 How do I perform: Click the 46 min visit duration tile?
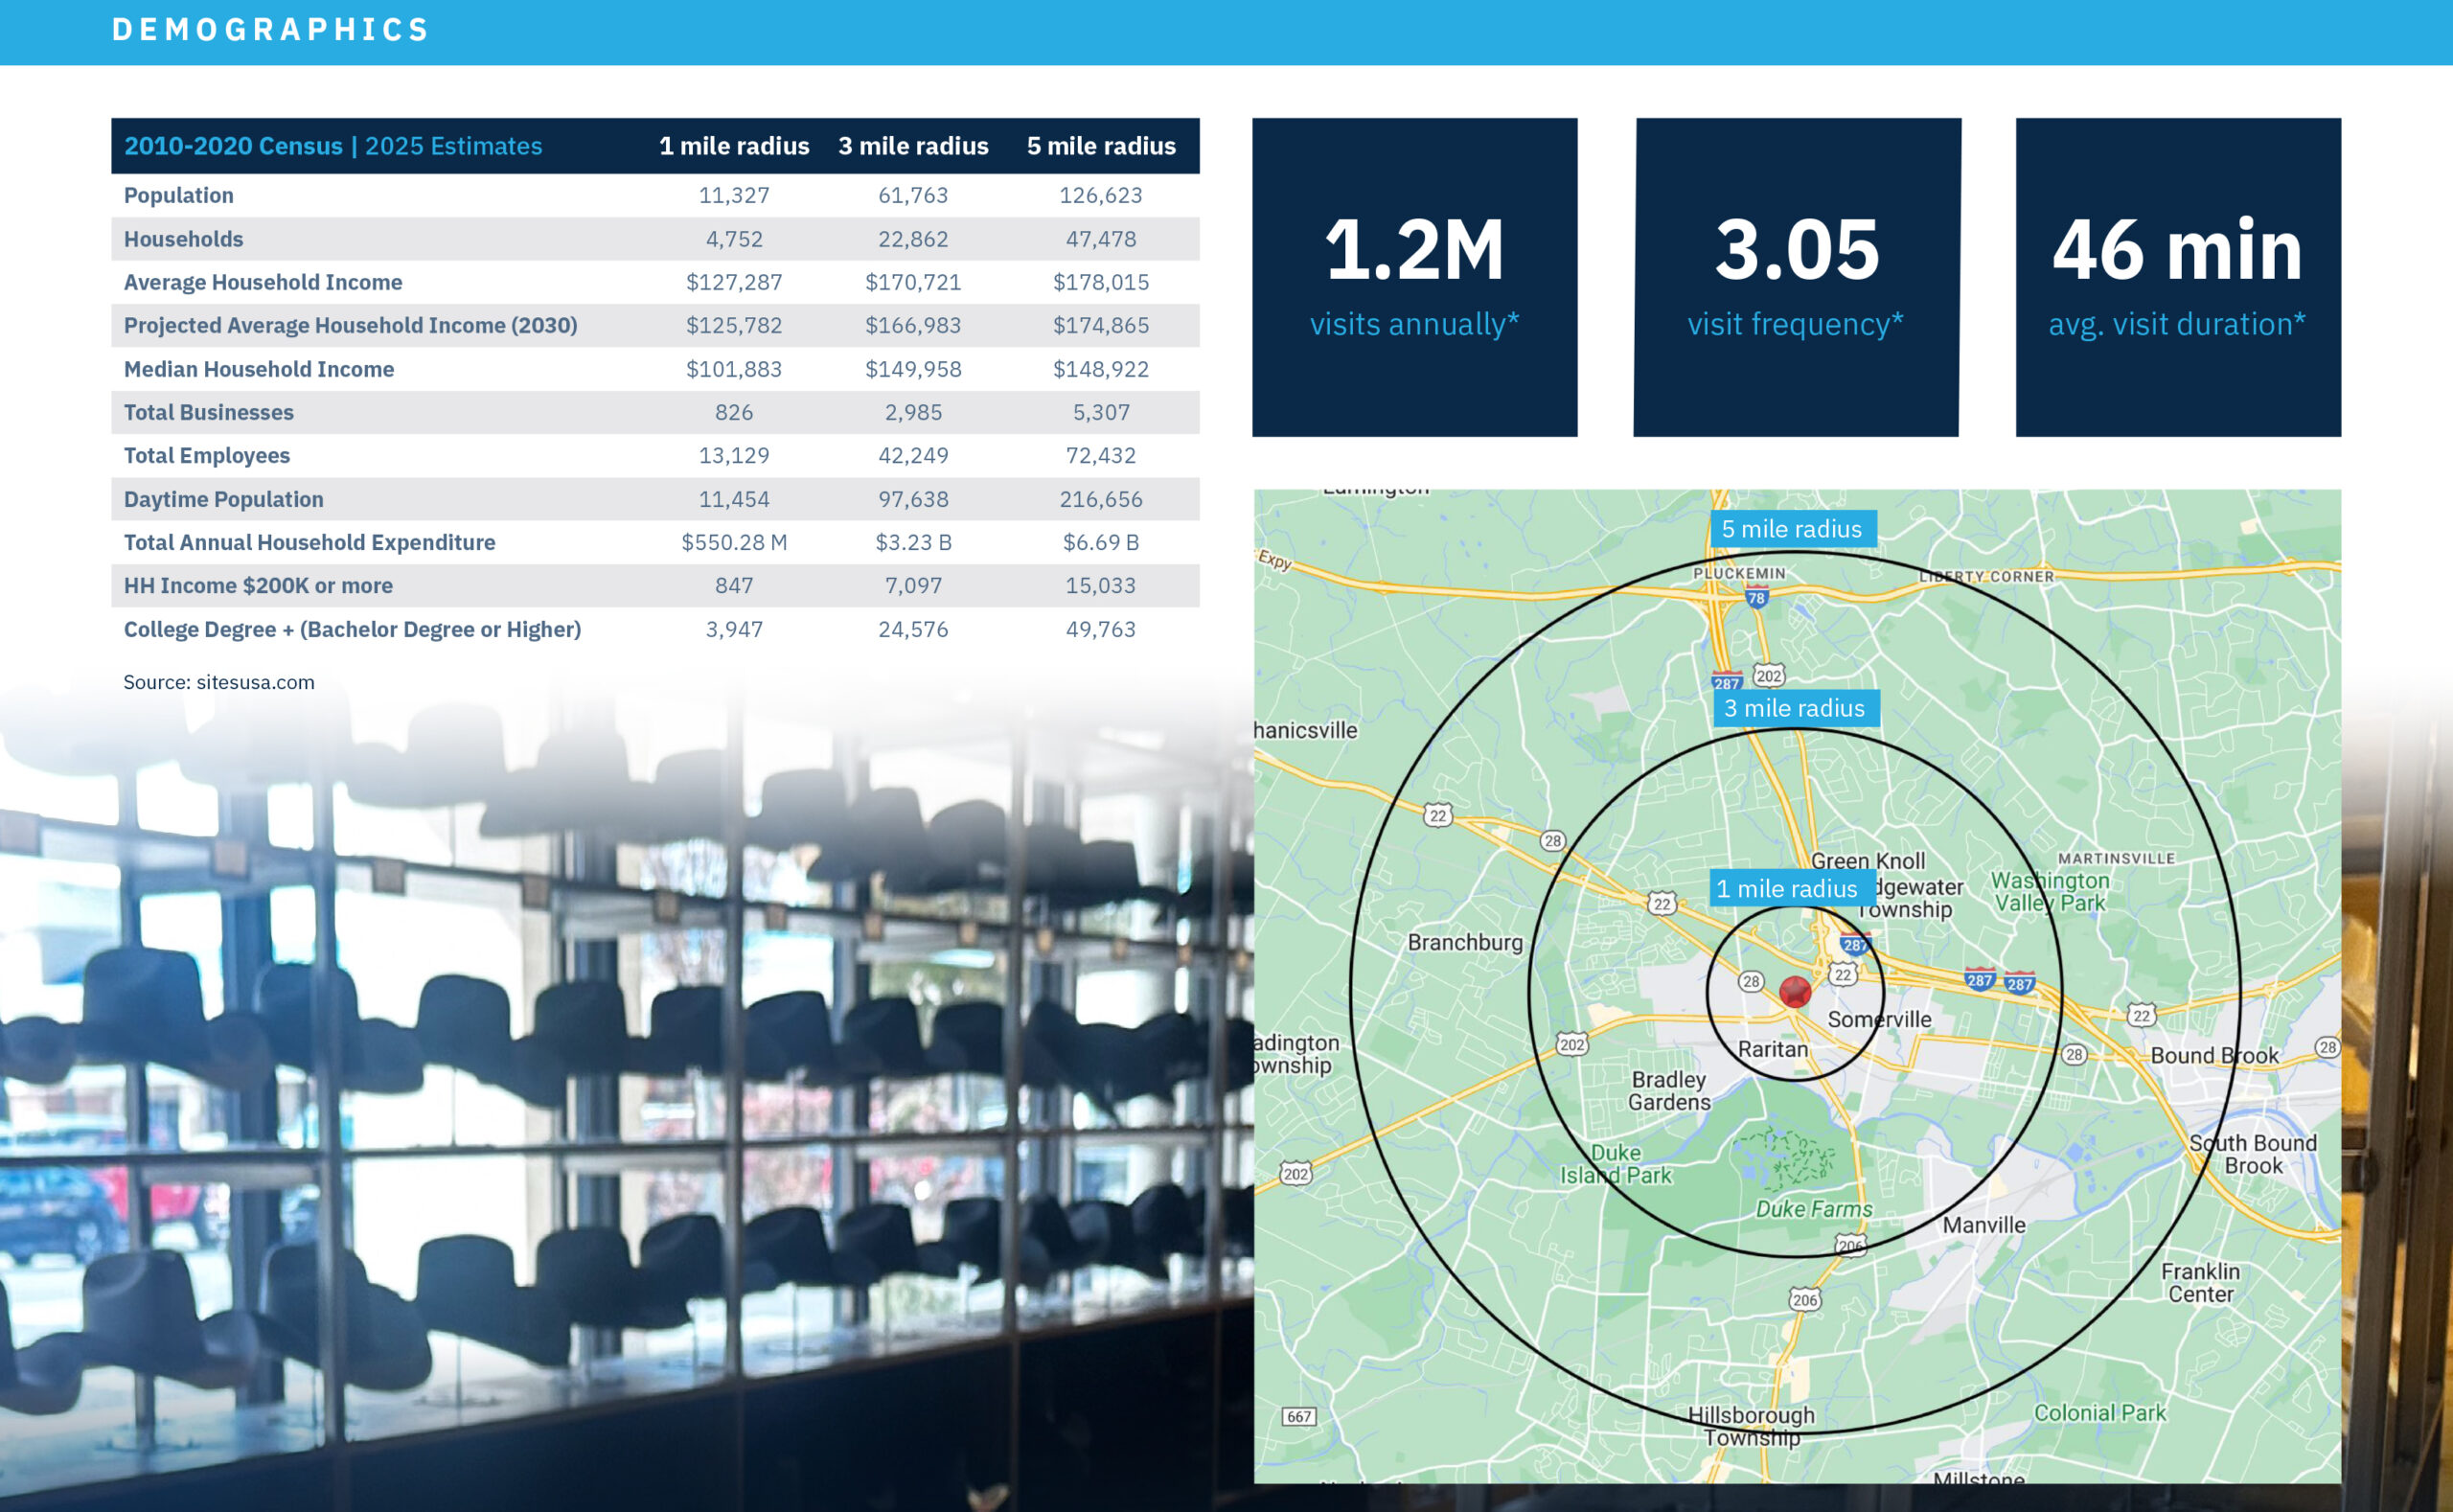point(2178,277)
